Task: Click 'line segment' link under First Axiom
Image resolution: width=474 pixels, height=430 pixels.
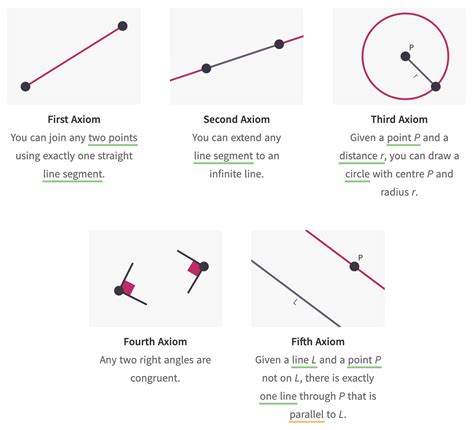Action: (x=73, y=174)
